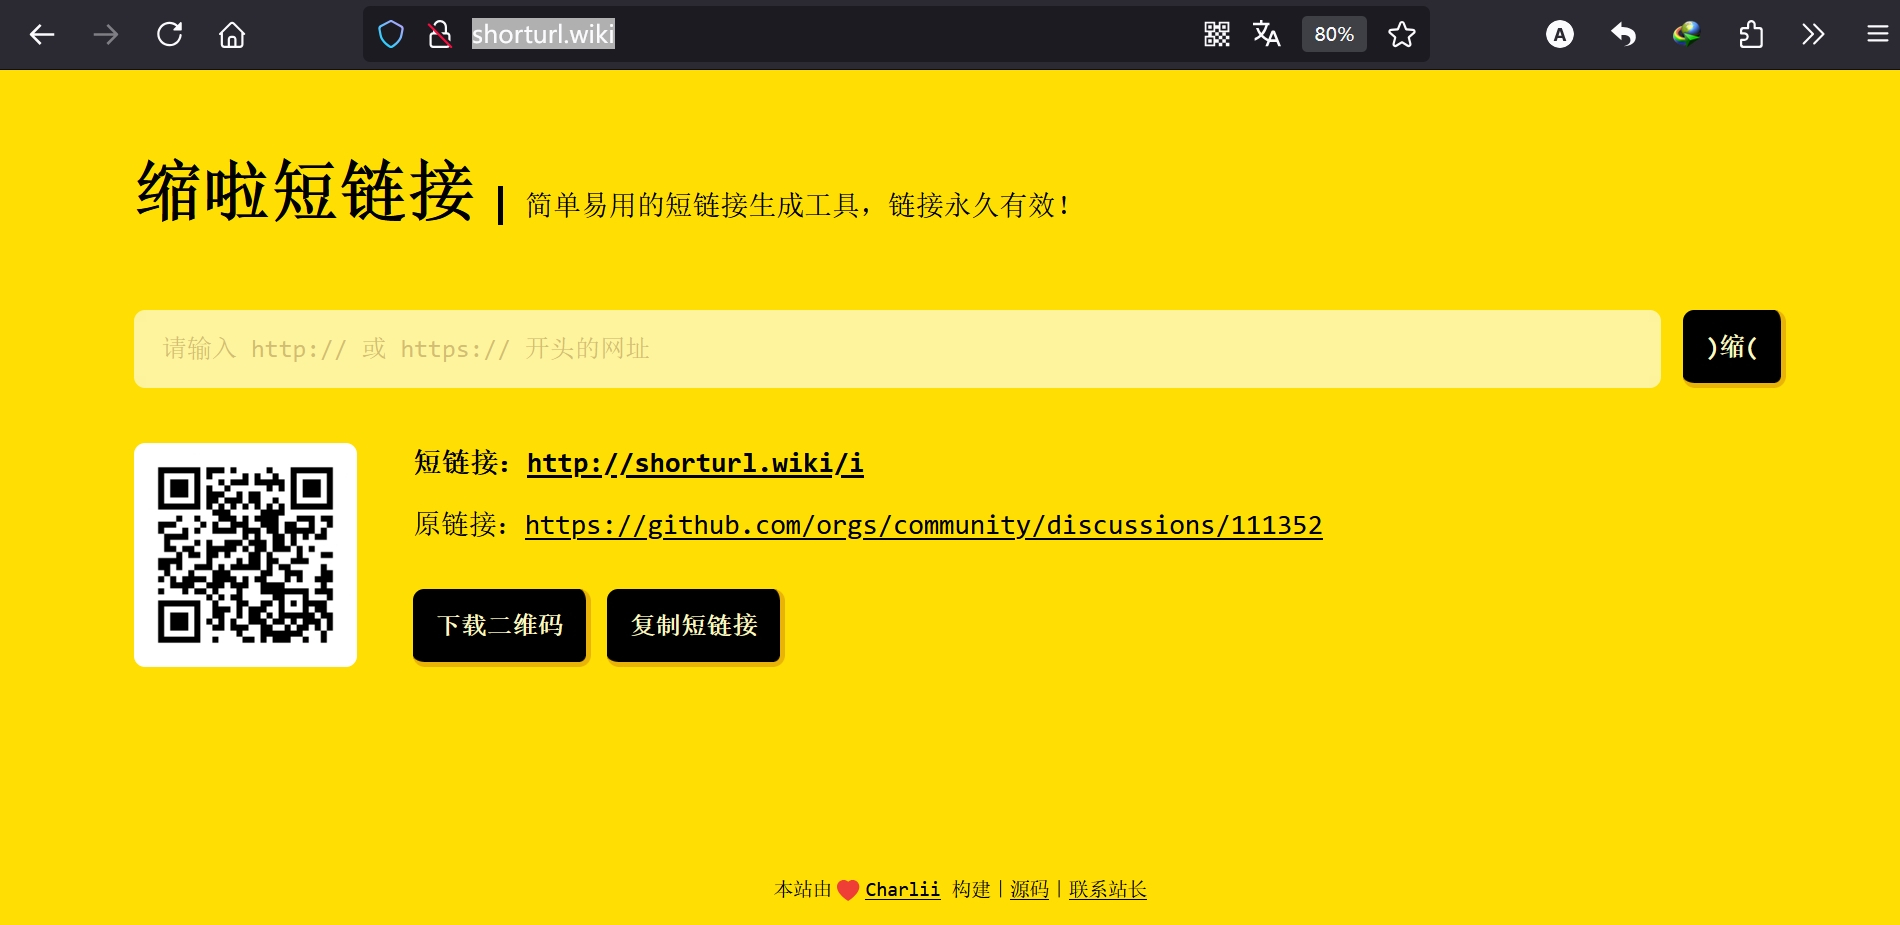Image resolution: width=1900 pixels, height=925 pixels.
Task: Open the extensions puzzle menu
Action: 1751,35
